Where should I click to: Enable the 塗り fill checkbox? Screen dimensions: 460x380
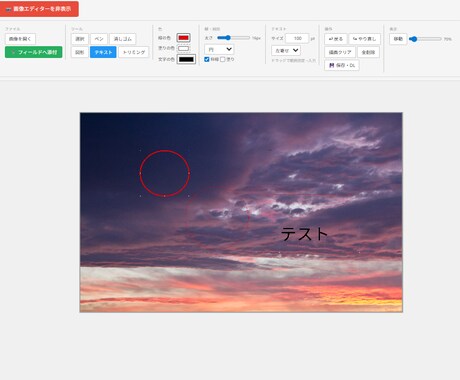tap(223, 59)
